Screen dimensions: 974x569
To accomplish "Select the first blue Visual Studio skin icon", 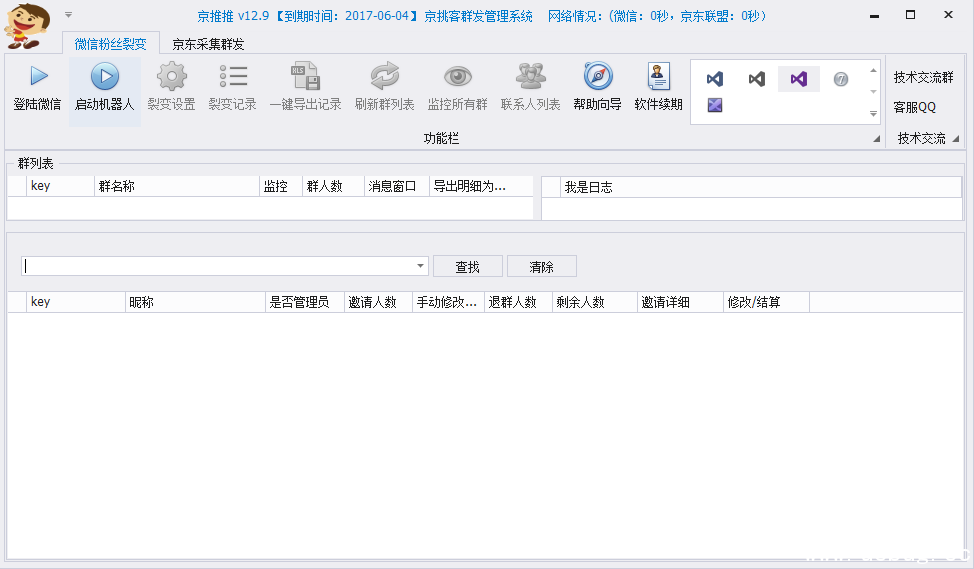I will [715, 79].
